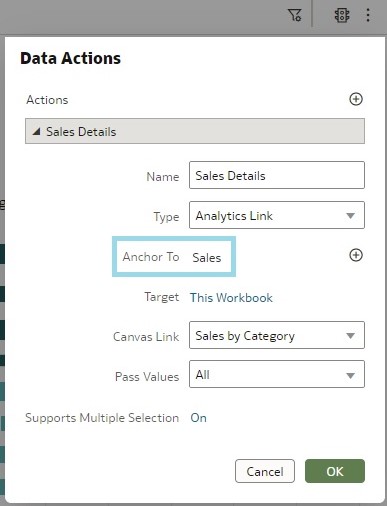
Task: Confirm with the OK button
Action: coord(335,471)
